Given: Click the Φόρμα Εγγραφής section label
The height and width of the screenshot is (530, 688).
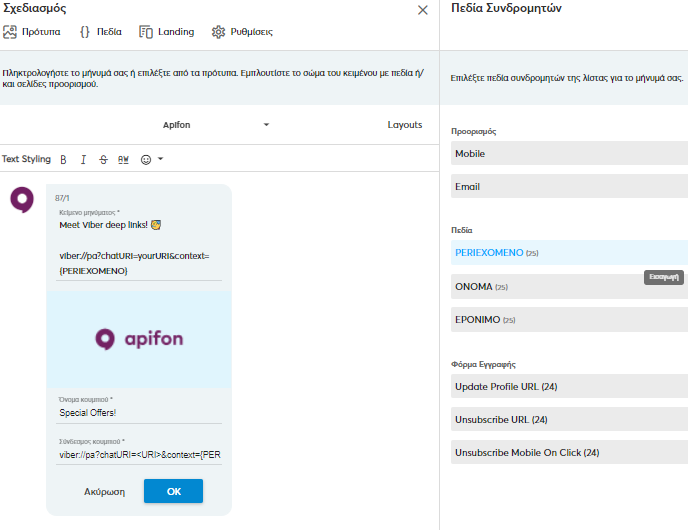Looking at the screenshot, I should (483, 364).
